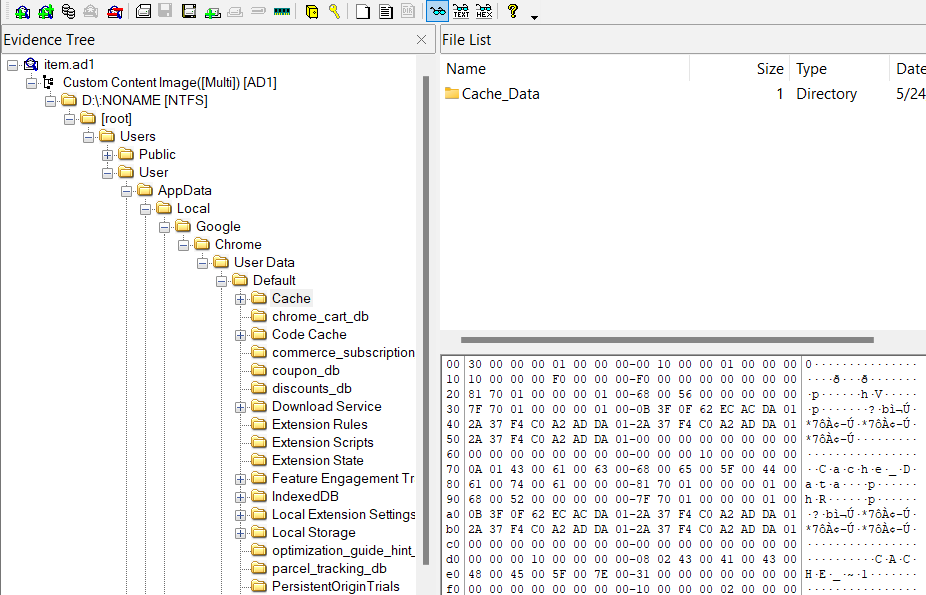
Task: Click Export Logical Image (AD1) icon
Action: [x=189, y=11]
